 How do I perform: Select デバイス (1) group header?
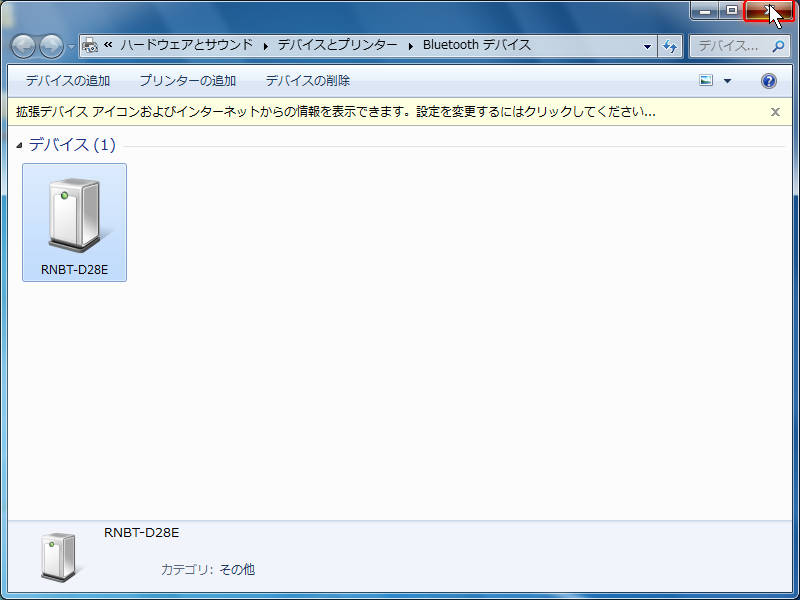tap(72, 145)
